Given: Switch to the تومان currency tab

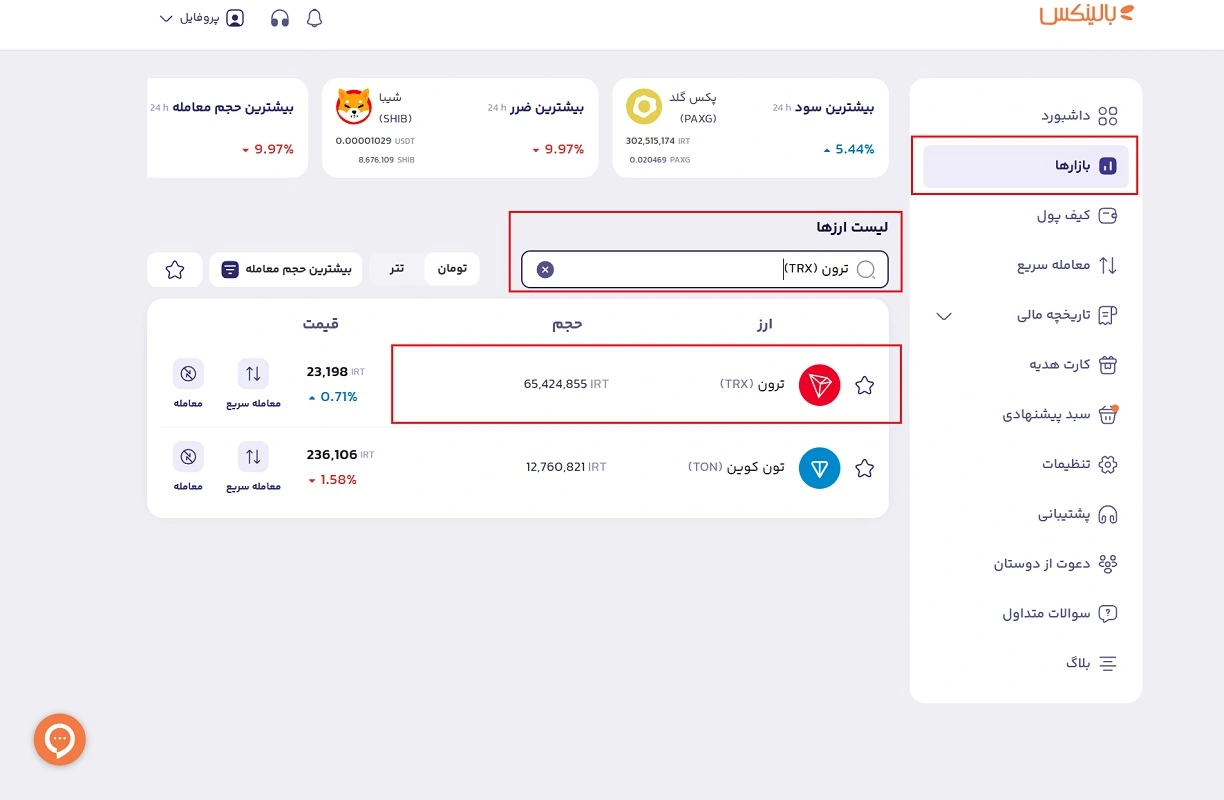Looking at the screenshot, I should click(452, 269).
